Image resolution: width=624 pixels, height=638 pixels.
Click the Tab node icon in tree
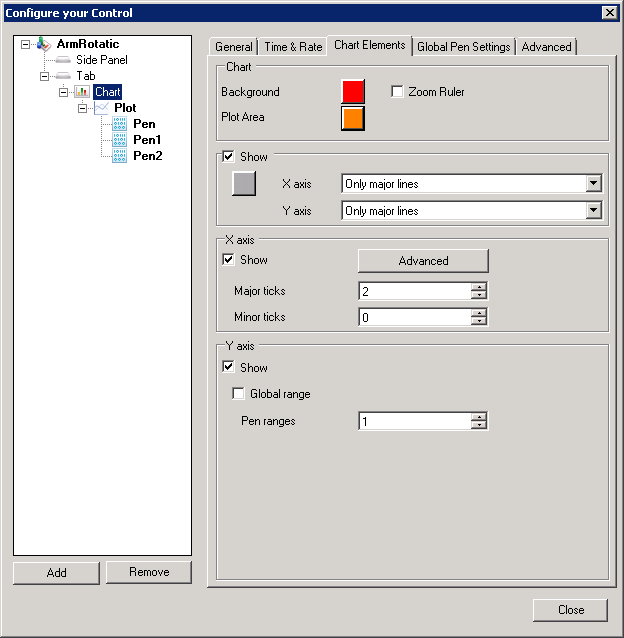tap(63, 76)
